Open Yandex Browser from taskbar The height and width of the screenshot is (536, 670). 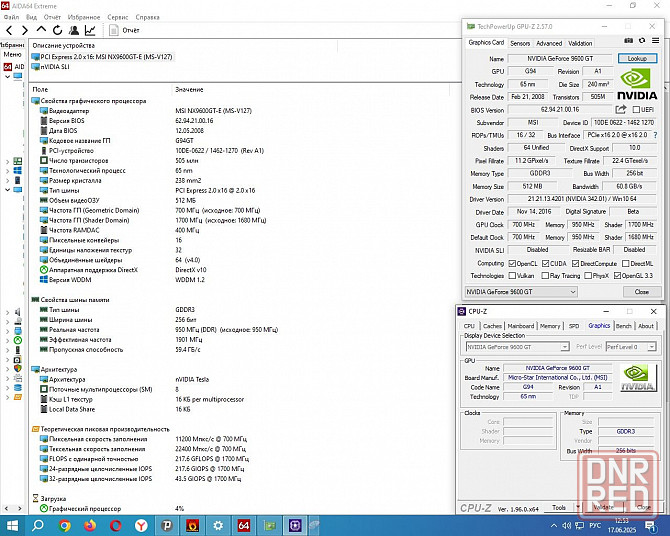[x=141, y=525]
